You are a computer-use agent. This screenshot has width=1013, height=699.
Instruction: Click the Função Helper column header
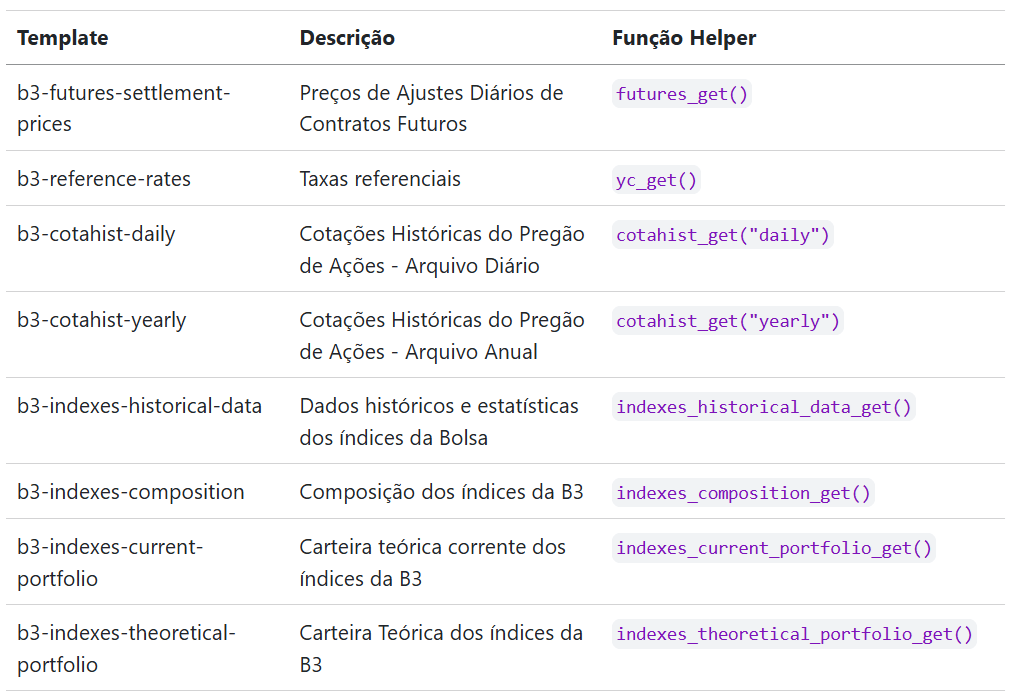tap(684, 38)
